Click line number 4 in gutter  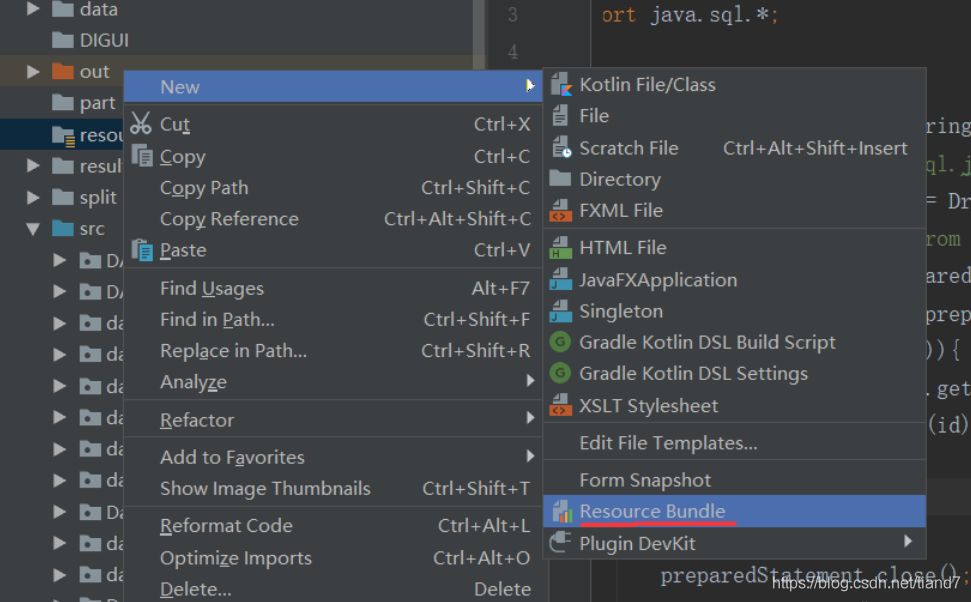click(513, 51)
